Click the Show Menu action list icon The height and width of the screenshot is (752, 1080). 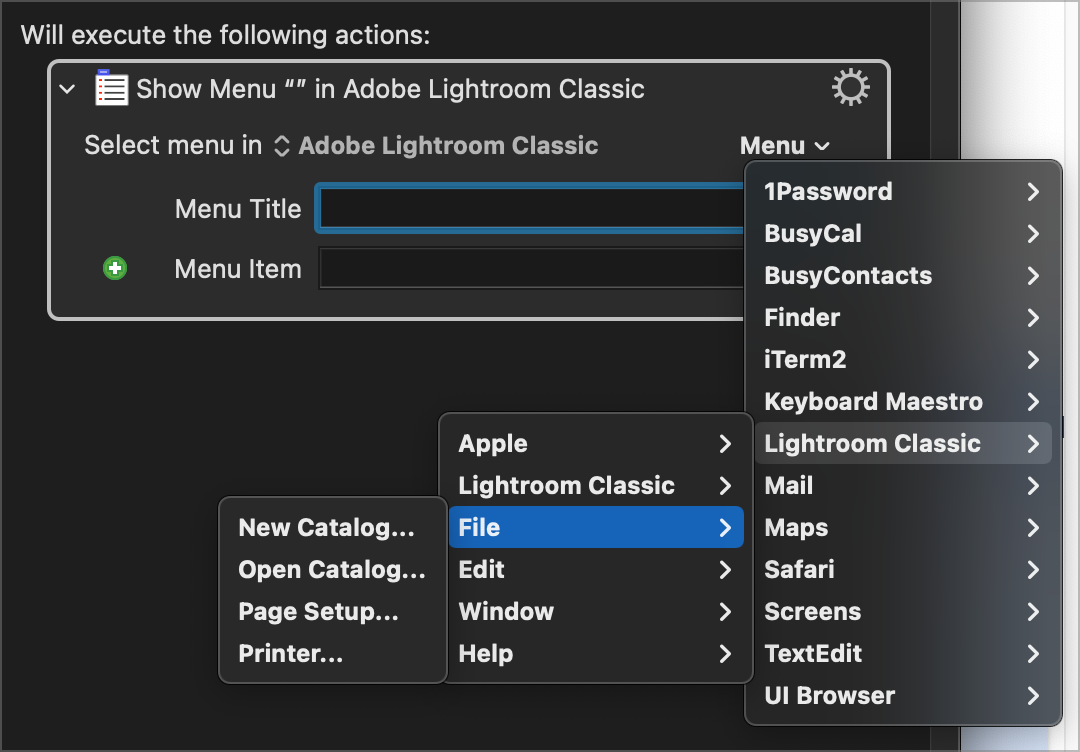pyautogui.click(x=111, y=87)
